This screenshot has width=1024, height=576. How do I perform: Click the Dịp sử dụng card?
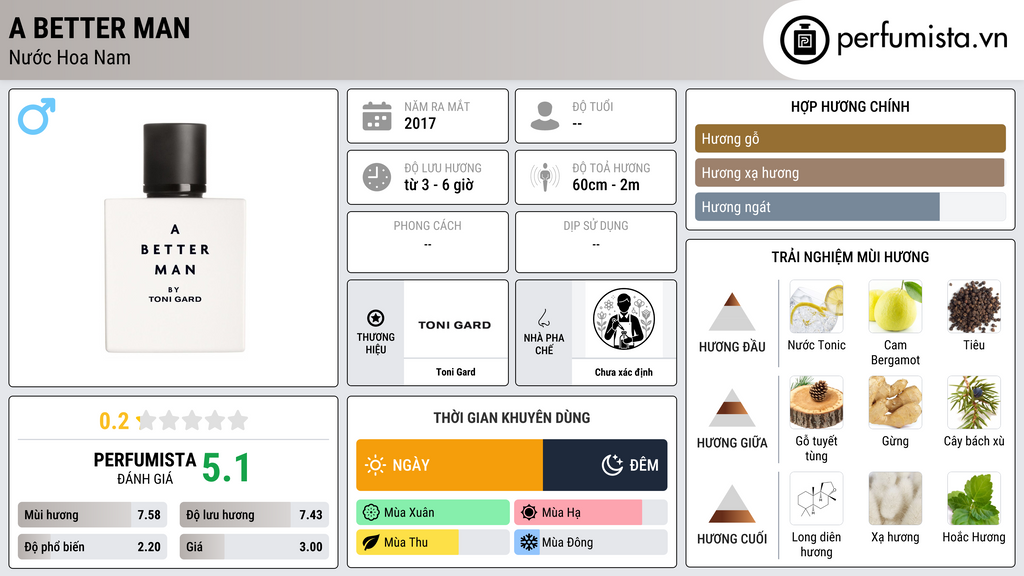[596, 242]
